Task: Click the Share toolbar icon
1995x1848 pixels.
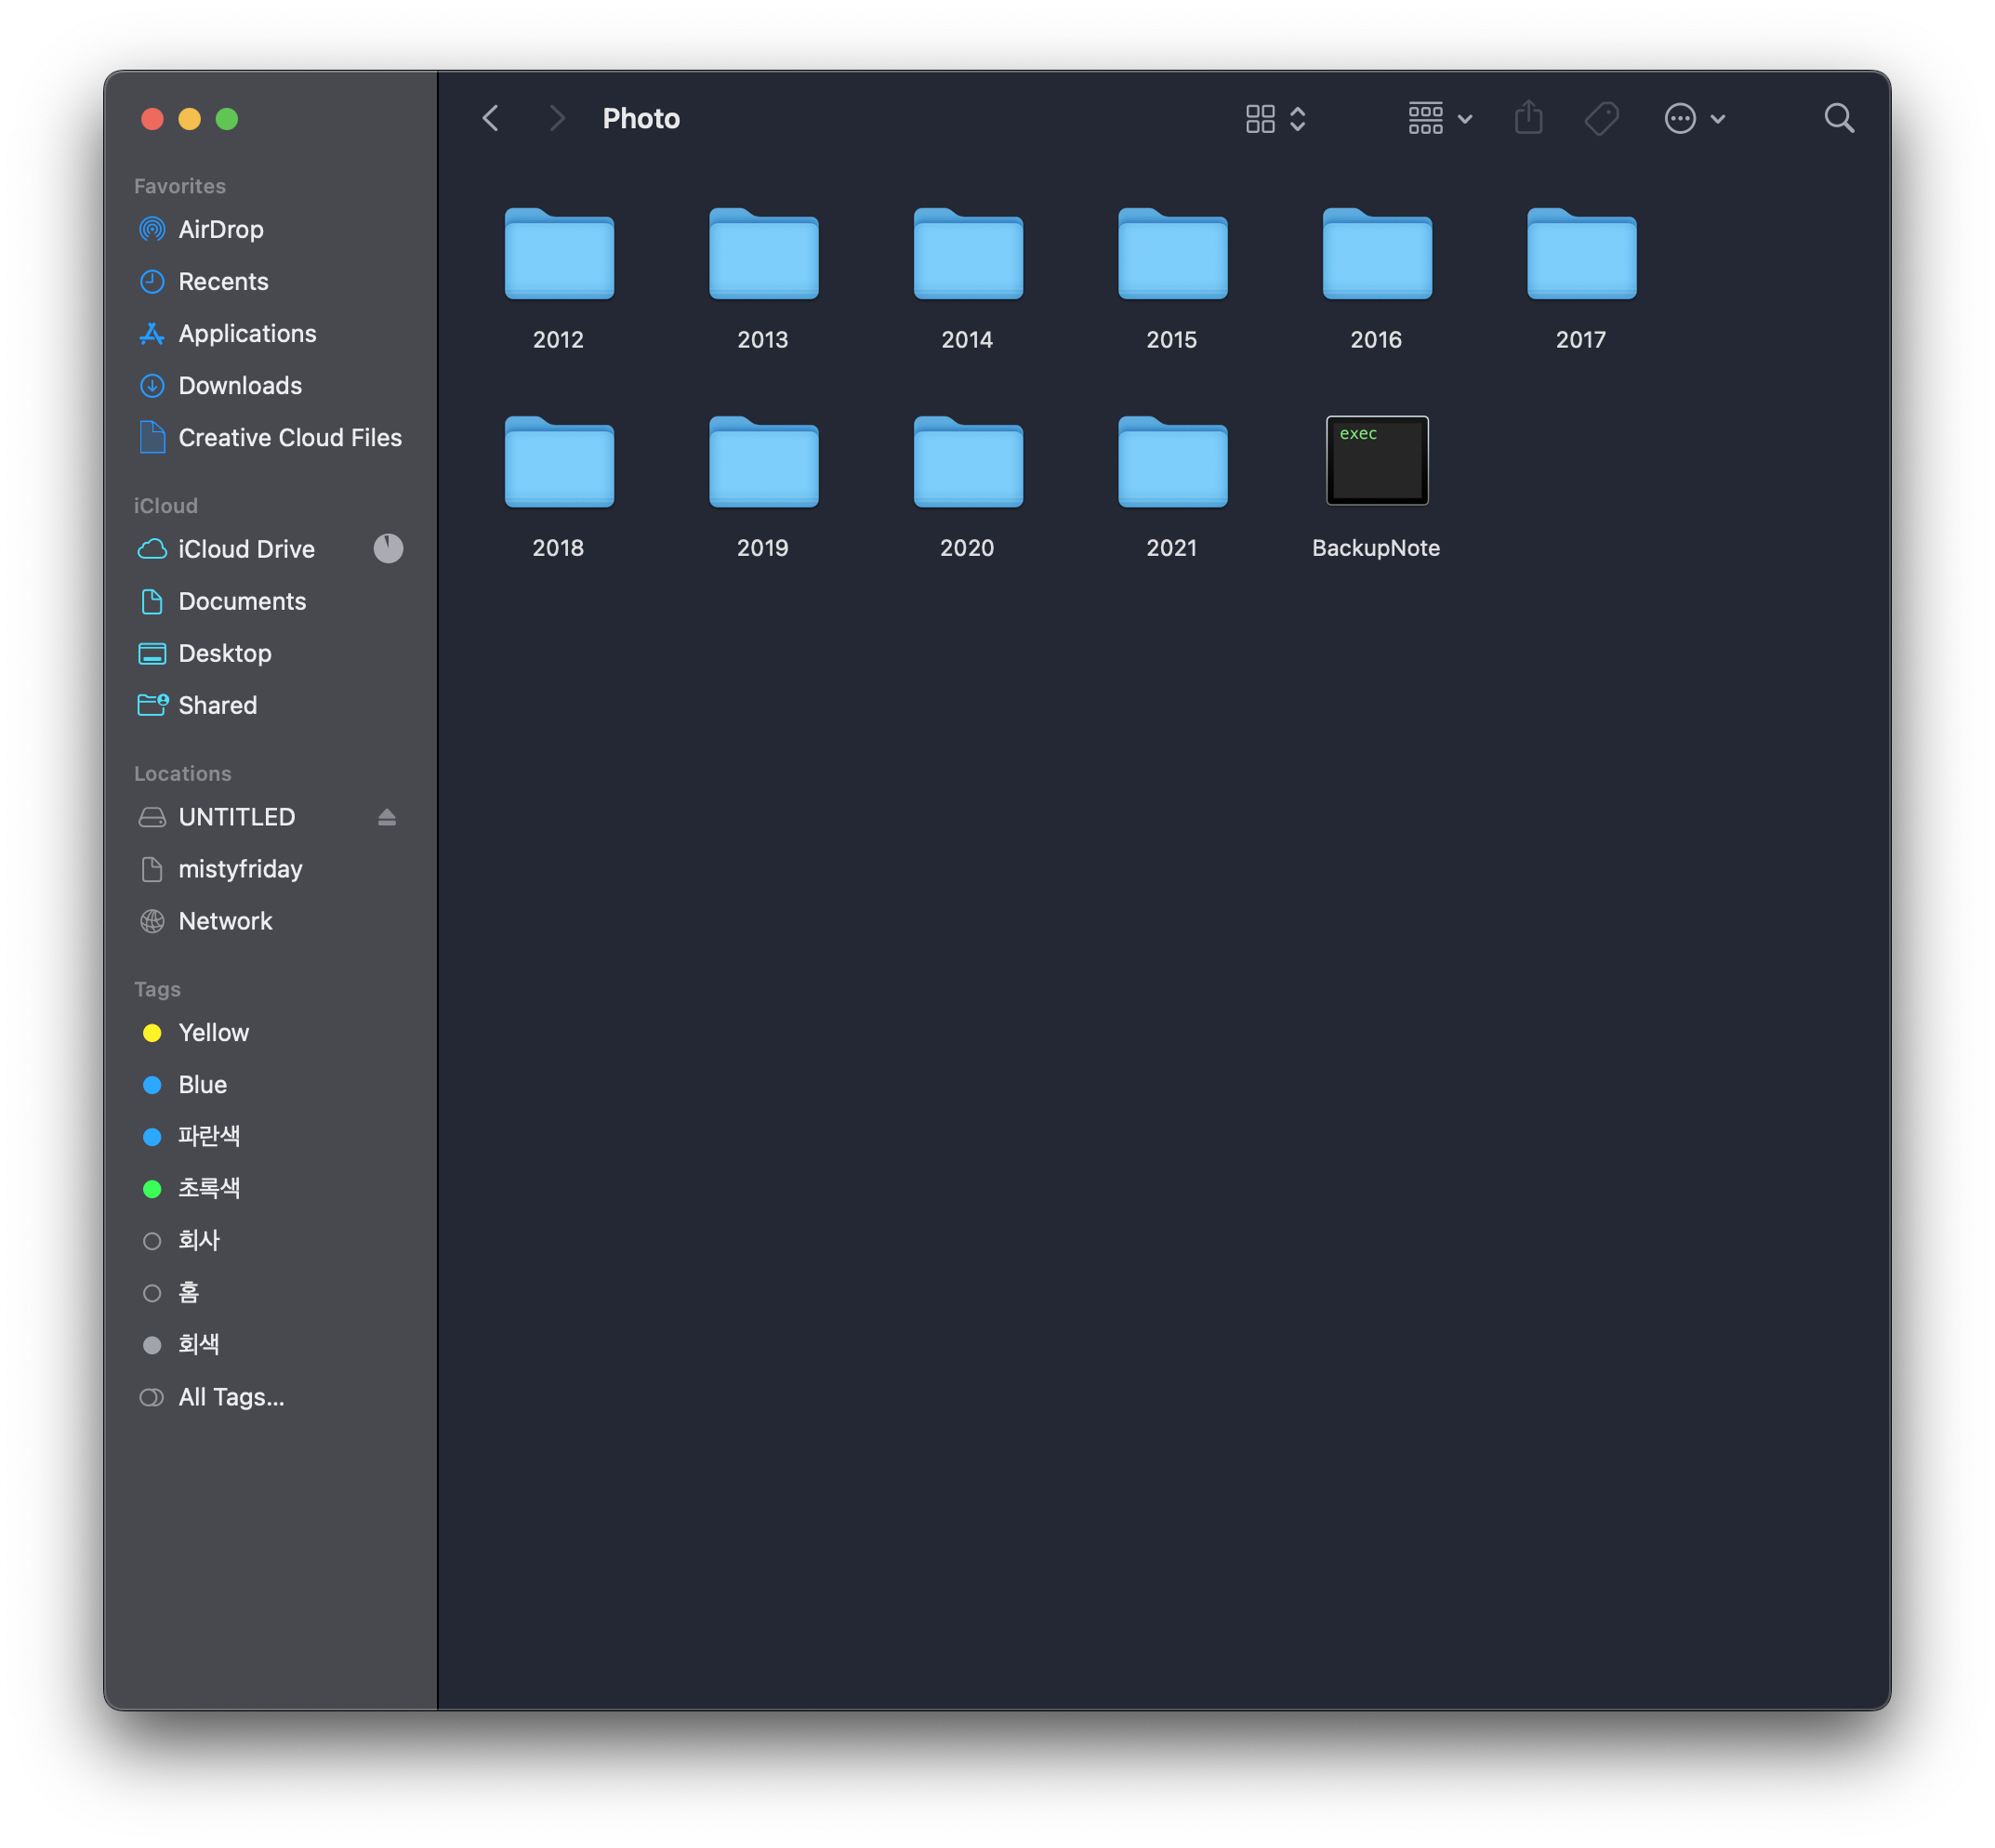Action: coord(1528,118)
